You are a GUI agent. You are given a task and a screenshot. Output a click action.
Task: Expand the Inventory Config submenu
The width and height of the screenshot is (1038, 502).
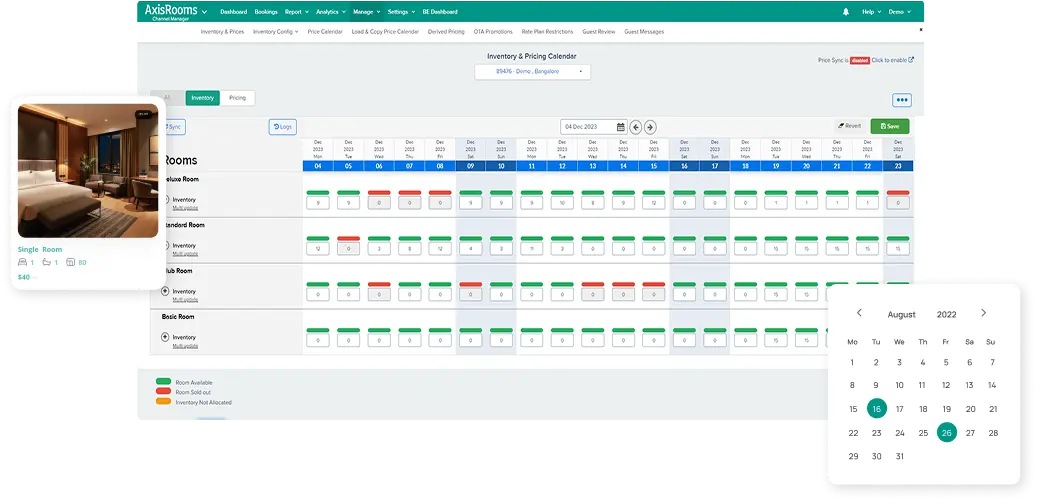click(x=275, y=31)
